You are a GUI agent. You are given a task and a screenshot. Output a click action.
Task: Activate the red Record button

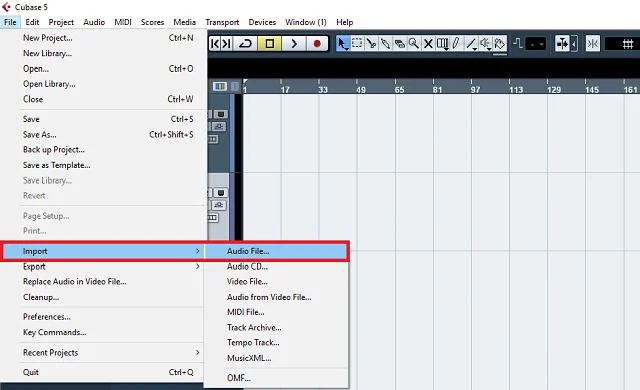317,44
